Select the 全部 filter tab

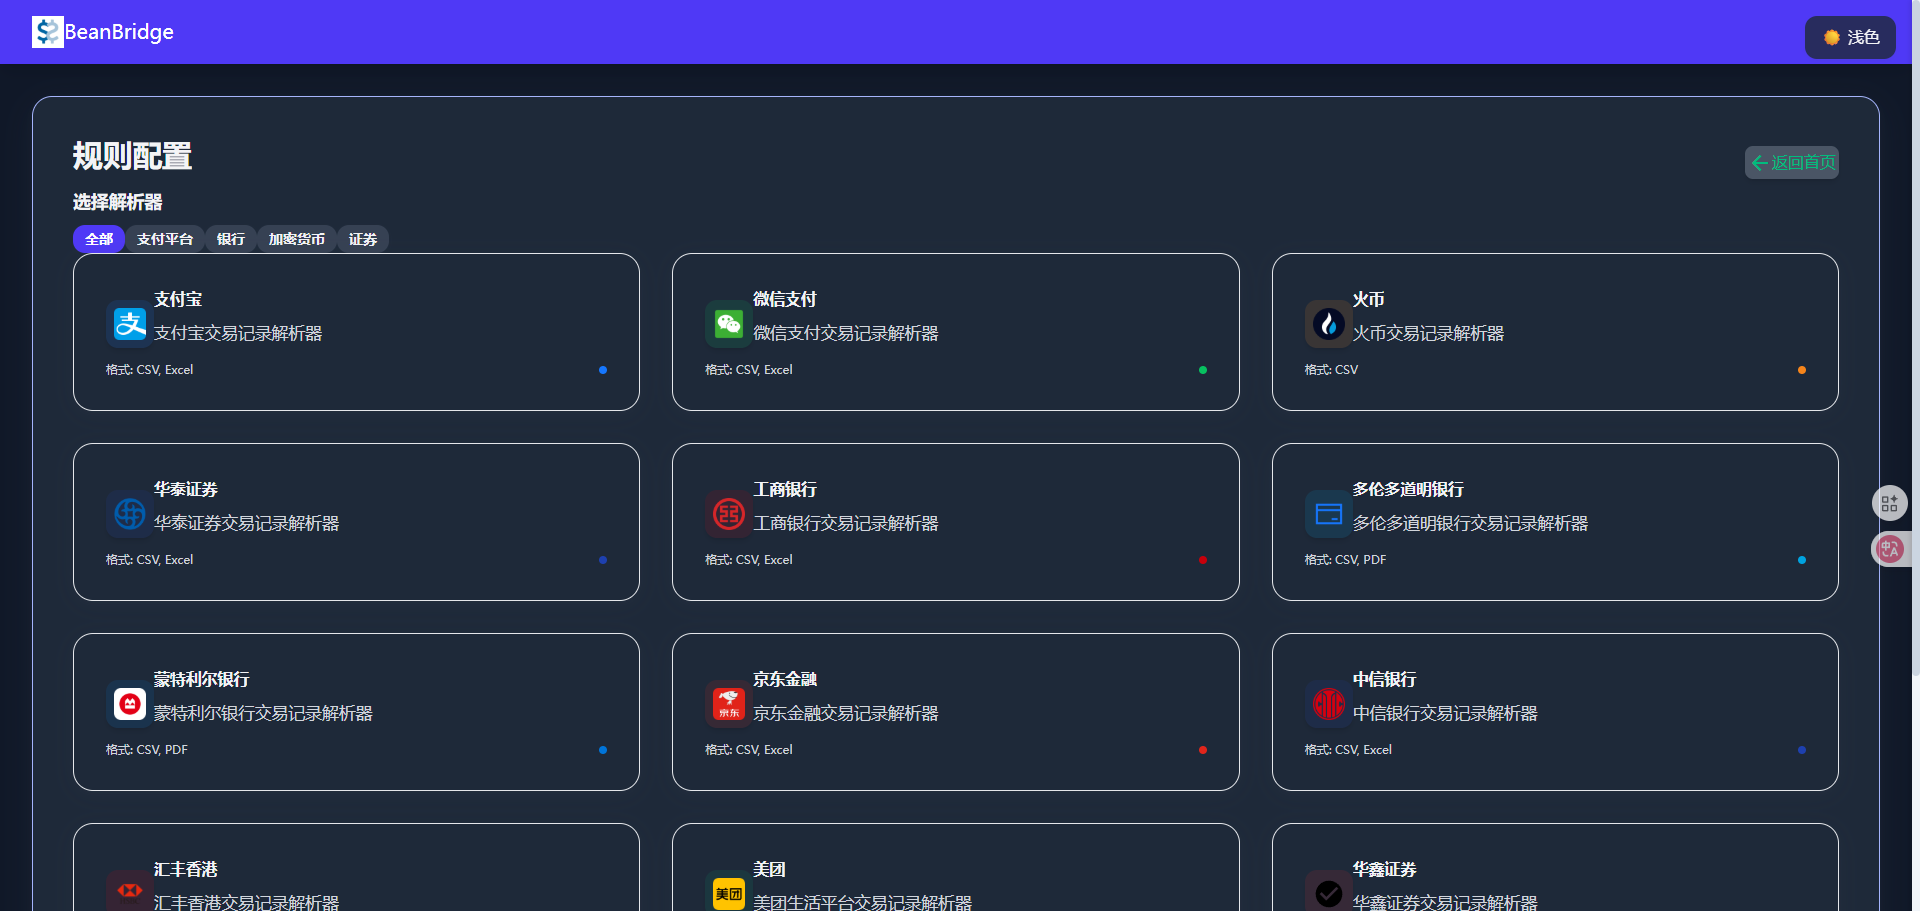99,239
